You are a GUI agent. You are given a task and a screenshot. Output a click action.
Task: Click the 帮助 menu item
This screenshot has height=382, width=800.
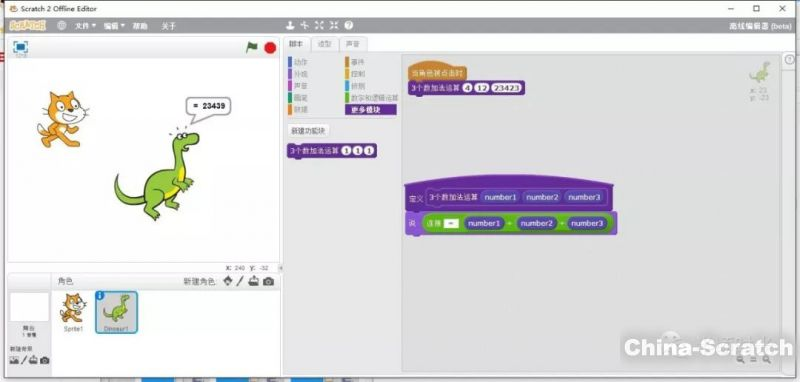(x=140, y=26)
